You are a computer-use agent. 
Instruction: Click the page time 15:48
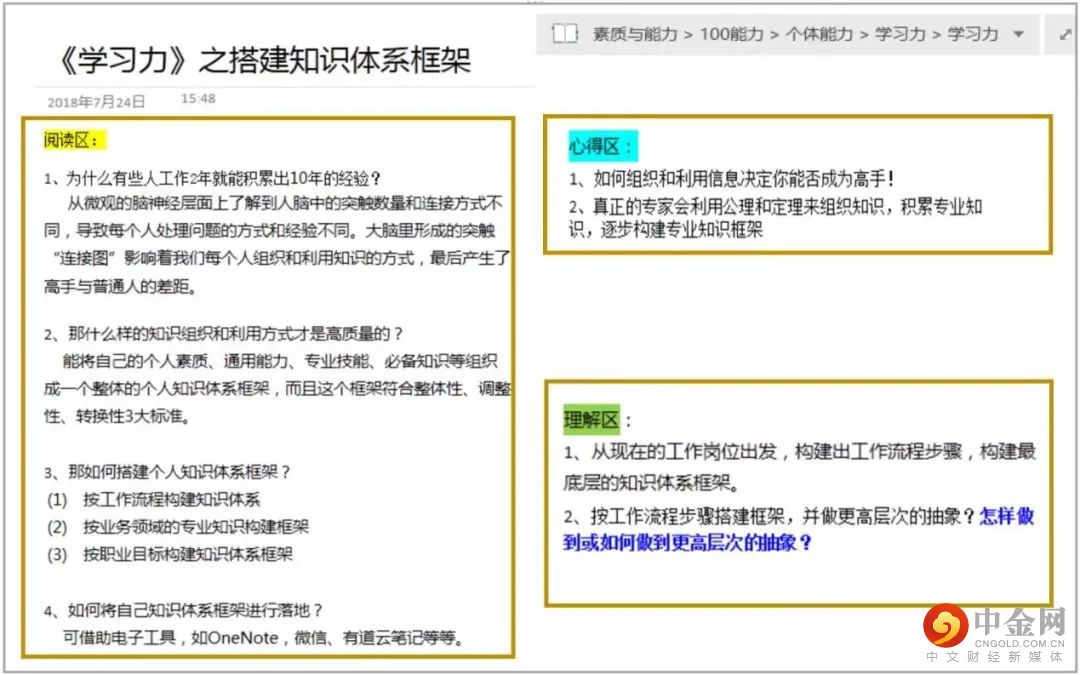[x=198, y=98]
